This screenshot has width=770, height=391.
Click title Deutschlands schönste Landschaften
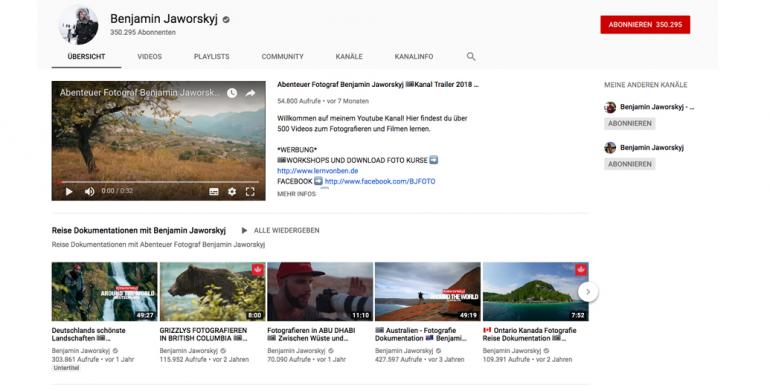click(x=88, y=335)
